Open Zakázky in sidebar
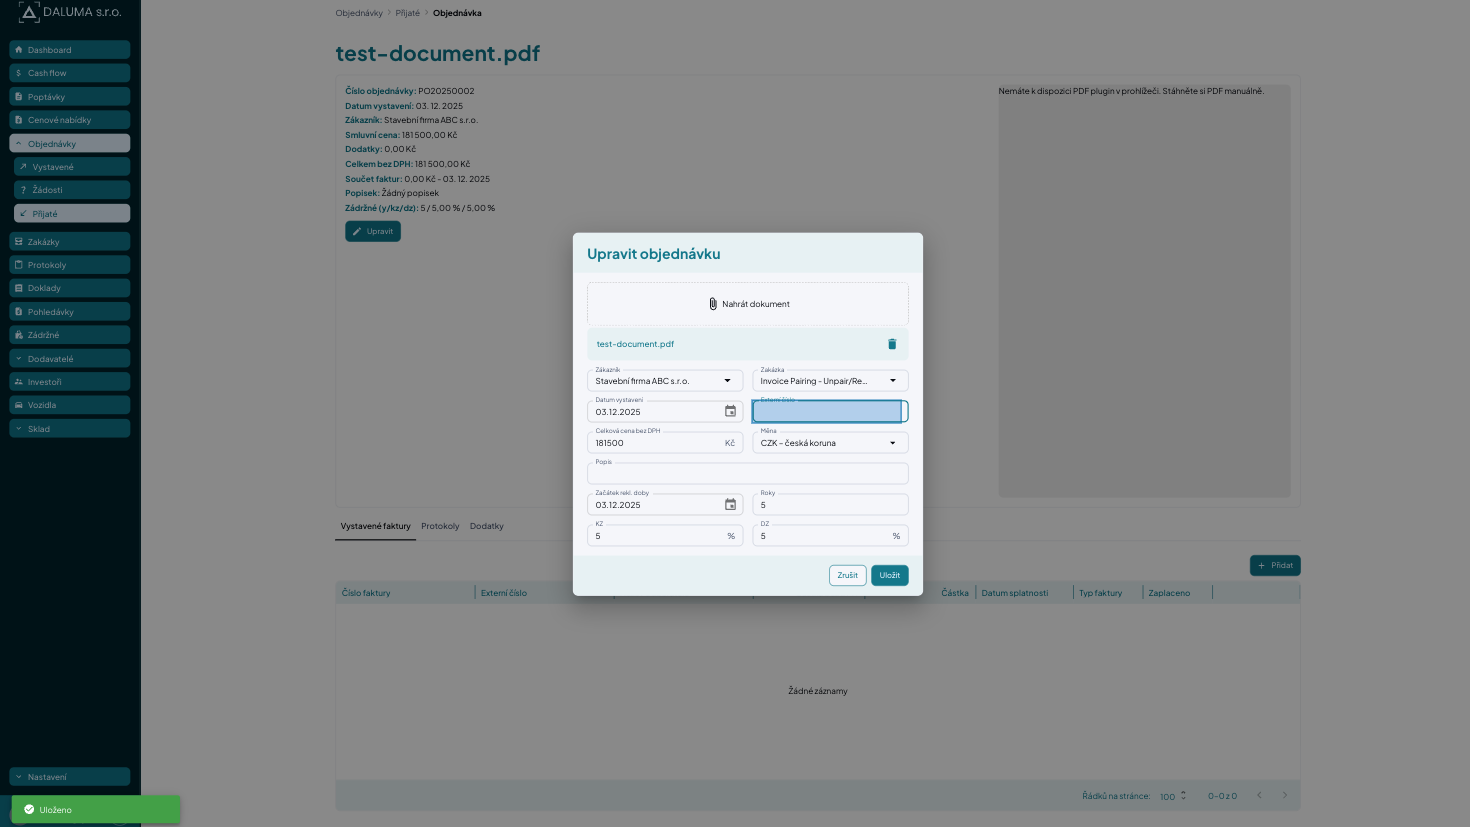Screen dimensions: 1470x827 click(70, 242)
